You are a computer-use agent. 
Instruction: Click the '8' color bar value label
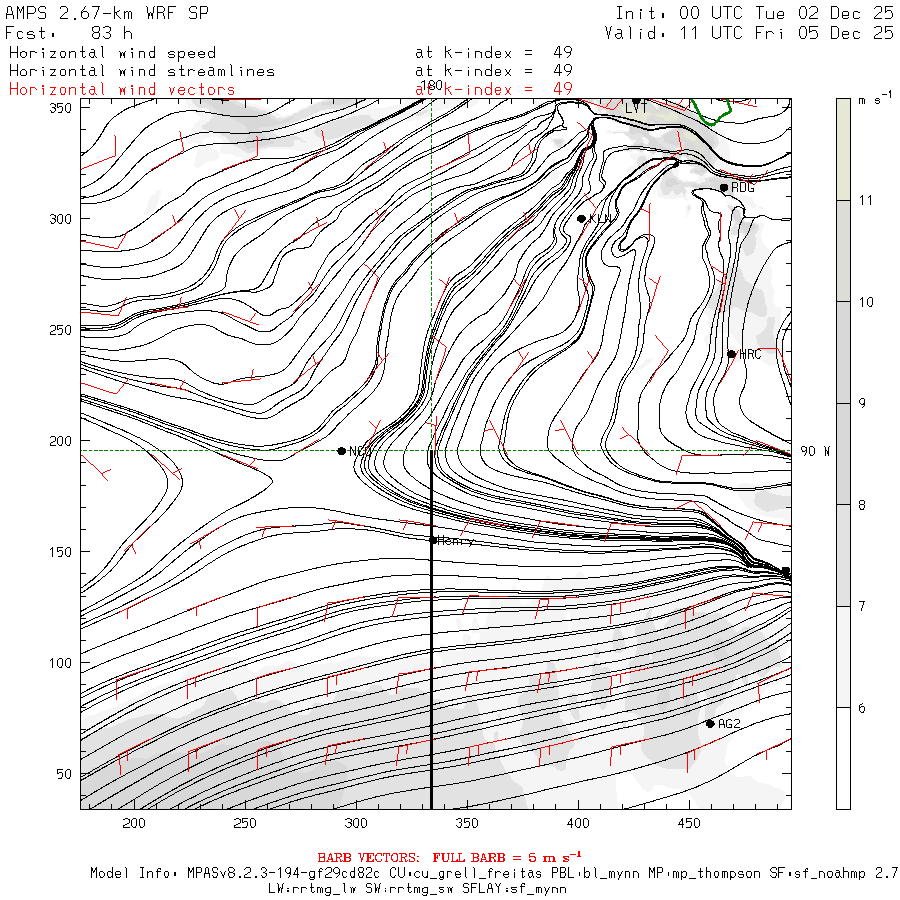tap(862, 505)
